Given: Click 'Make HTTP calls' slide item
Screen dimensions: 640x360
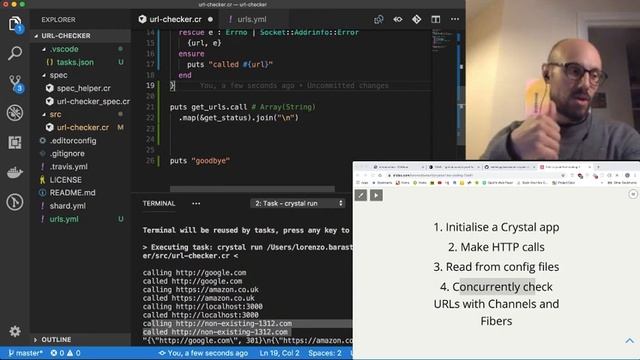Looking at the screenshot, I should point(496,247).
